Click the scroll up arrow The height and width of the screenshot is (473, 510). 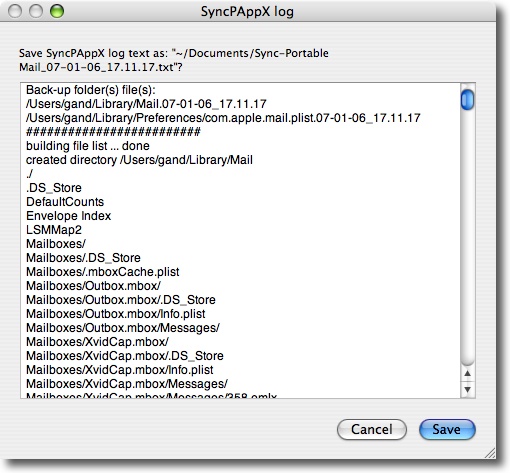[468, 374]
